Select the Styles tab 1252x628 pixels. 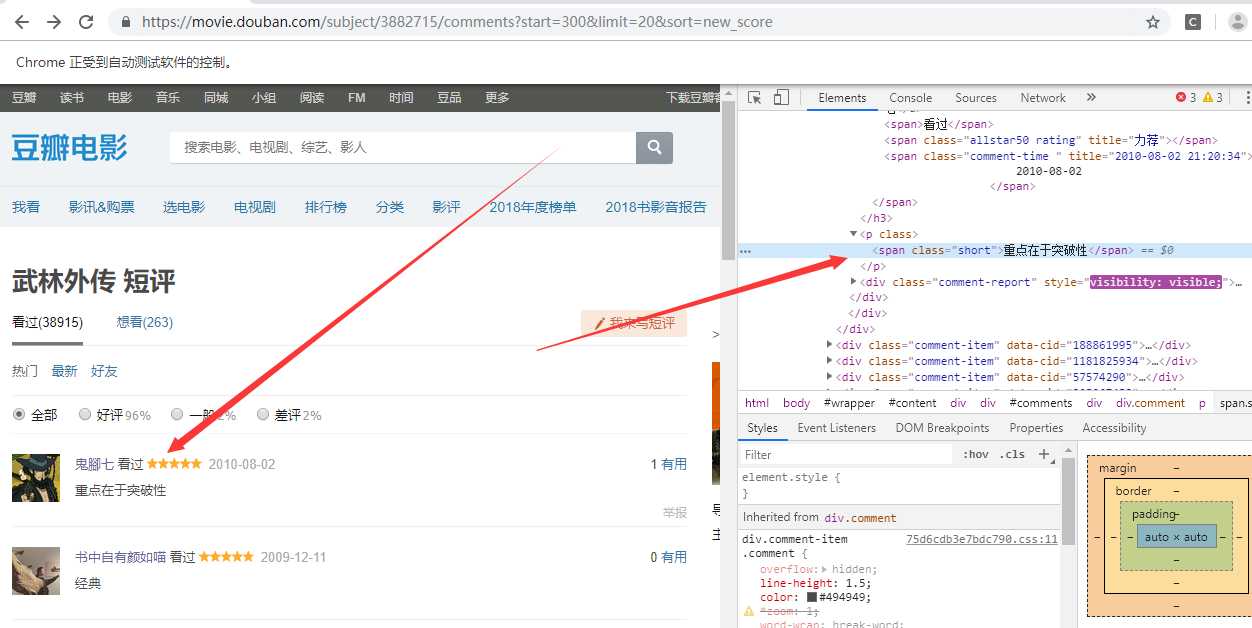(762, 428)
